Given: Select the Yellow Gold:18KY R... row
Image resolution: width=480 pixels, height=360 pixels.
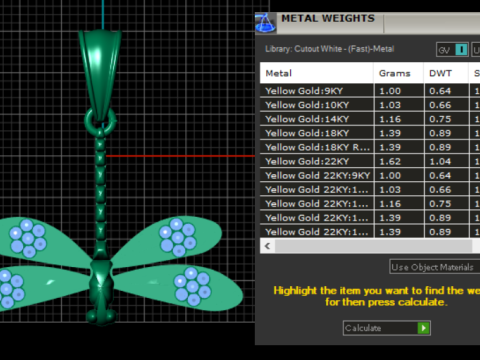Looking at the screenshot, I should [x=370, y=147].
